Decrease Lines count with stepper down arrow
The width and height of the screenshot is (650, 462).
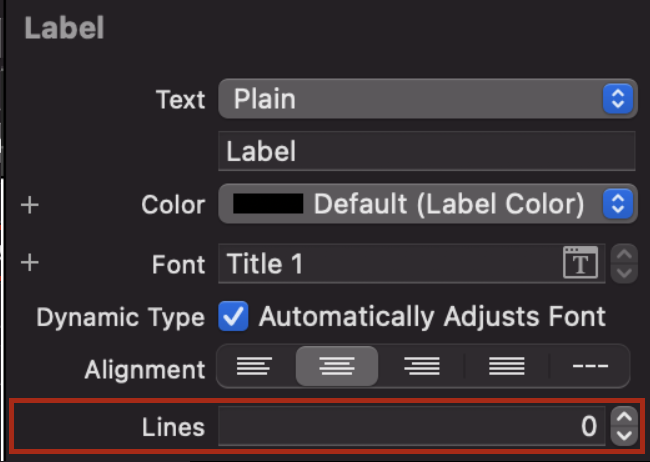624,436
